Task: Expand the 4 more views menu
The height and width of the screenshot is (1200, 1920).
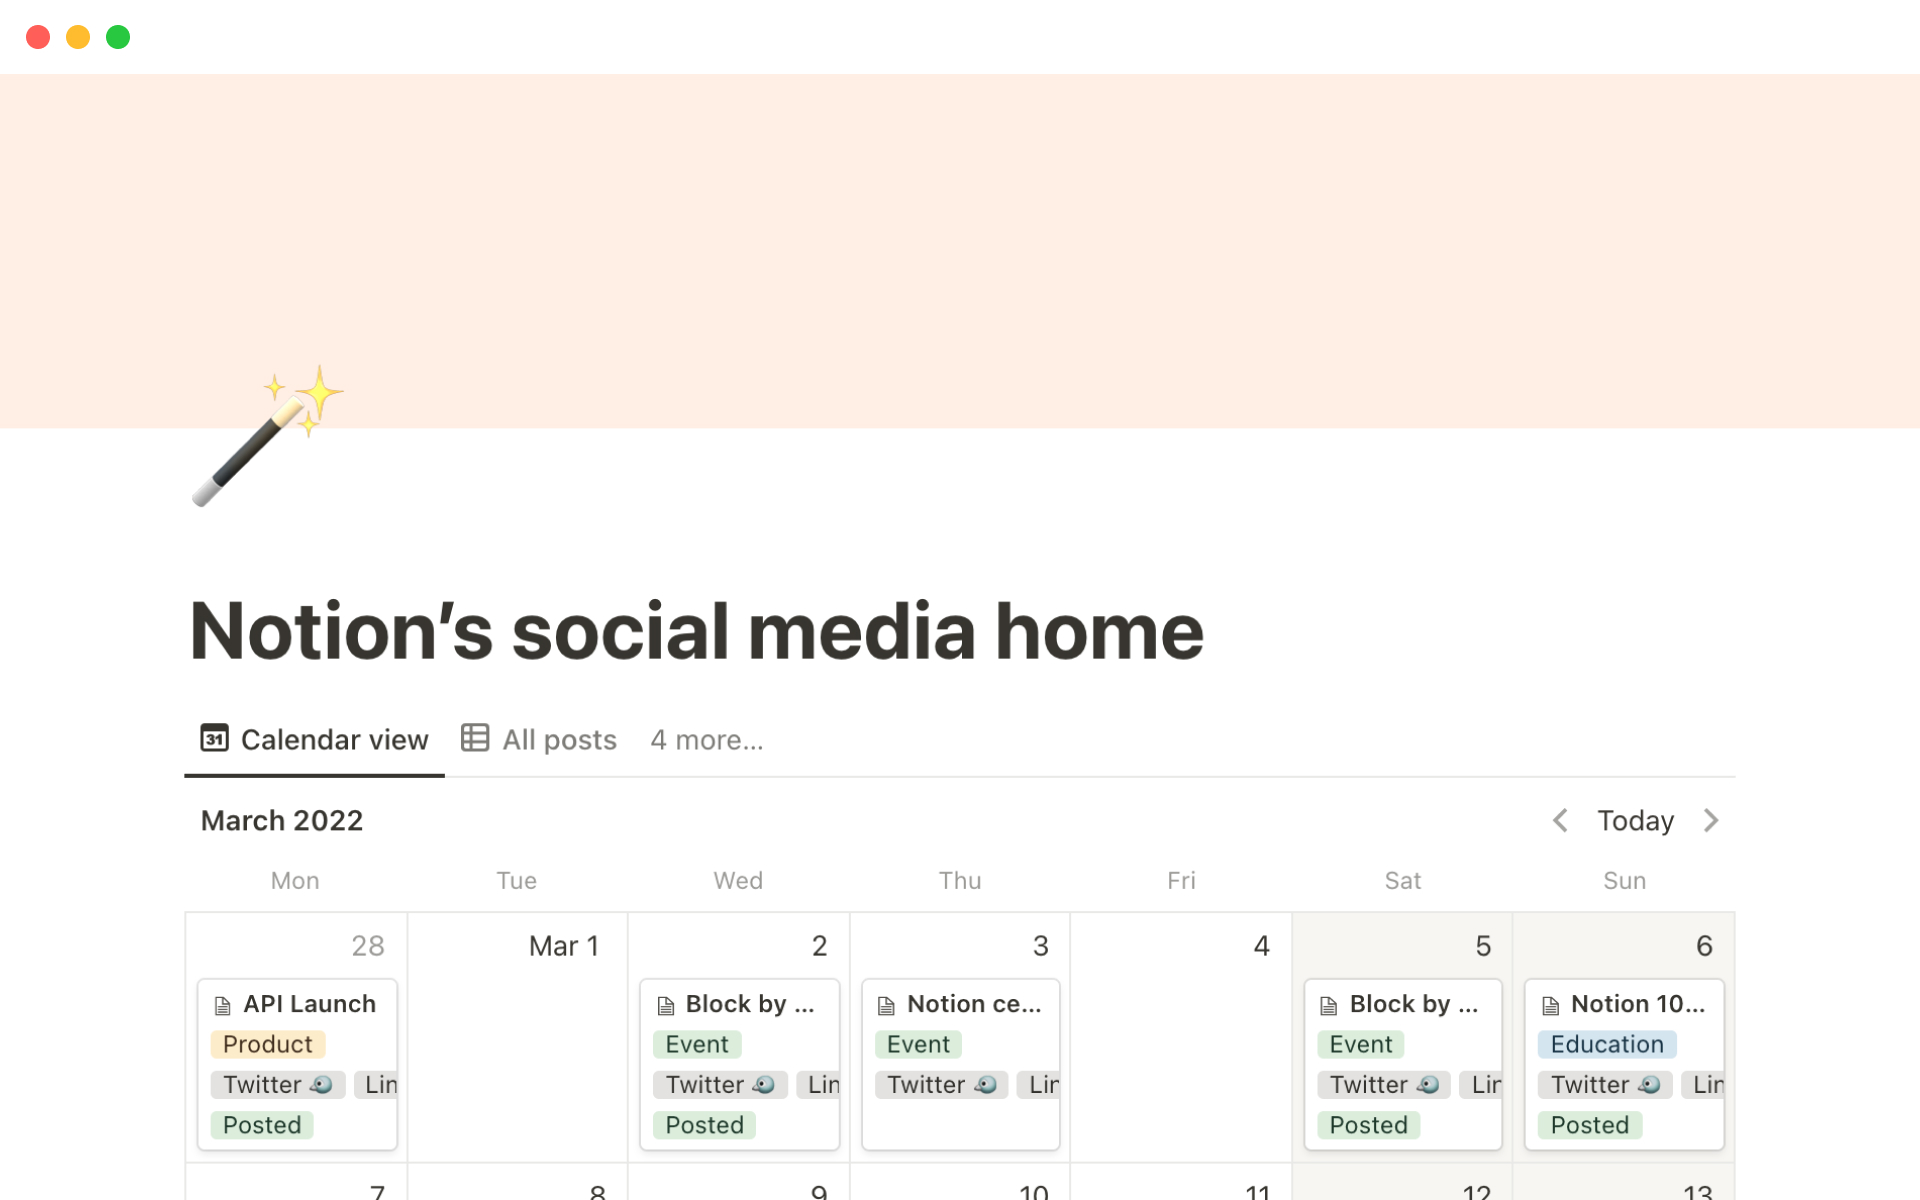Action: tap(705, 738)
